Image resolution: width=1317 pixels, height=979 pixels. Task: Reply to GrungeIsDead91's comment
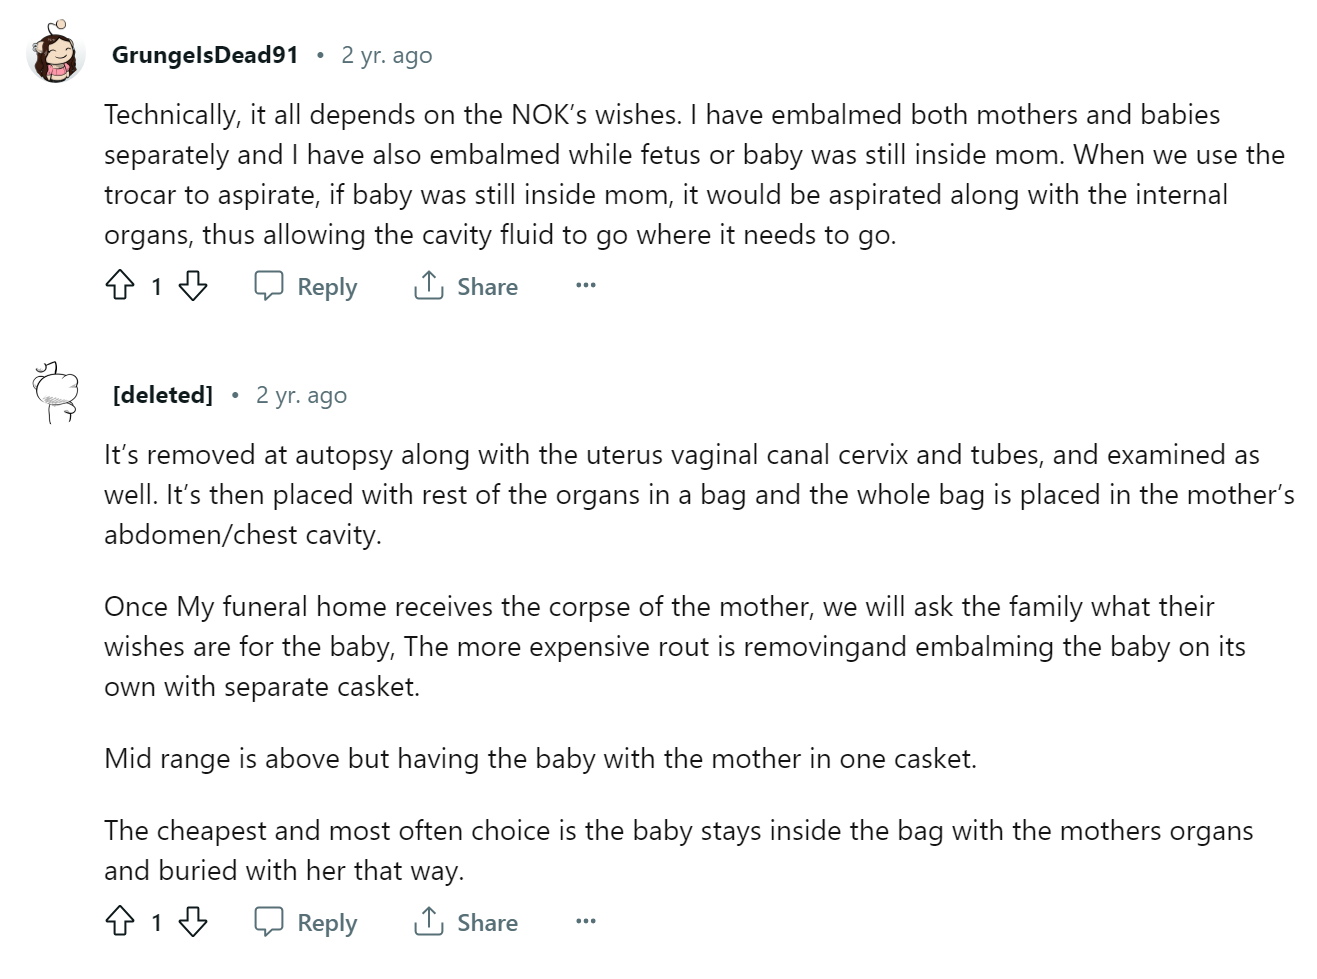[x=306, y=287]
